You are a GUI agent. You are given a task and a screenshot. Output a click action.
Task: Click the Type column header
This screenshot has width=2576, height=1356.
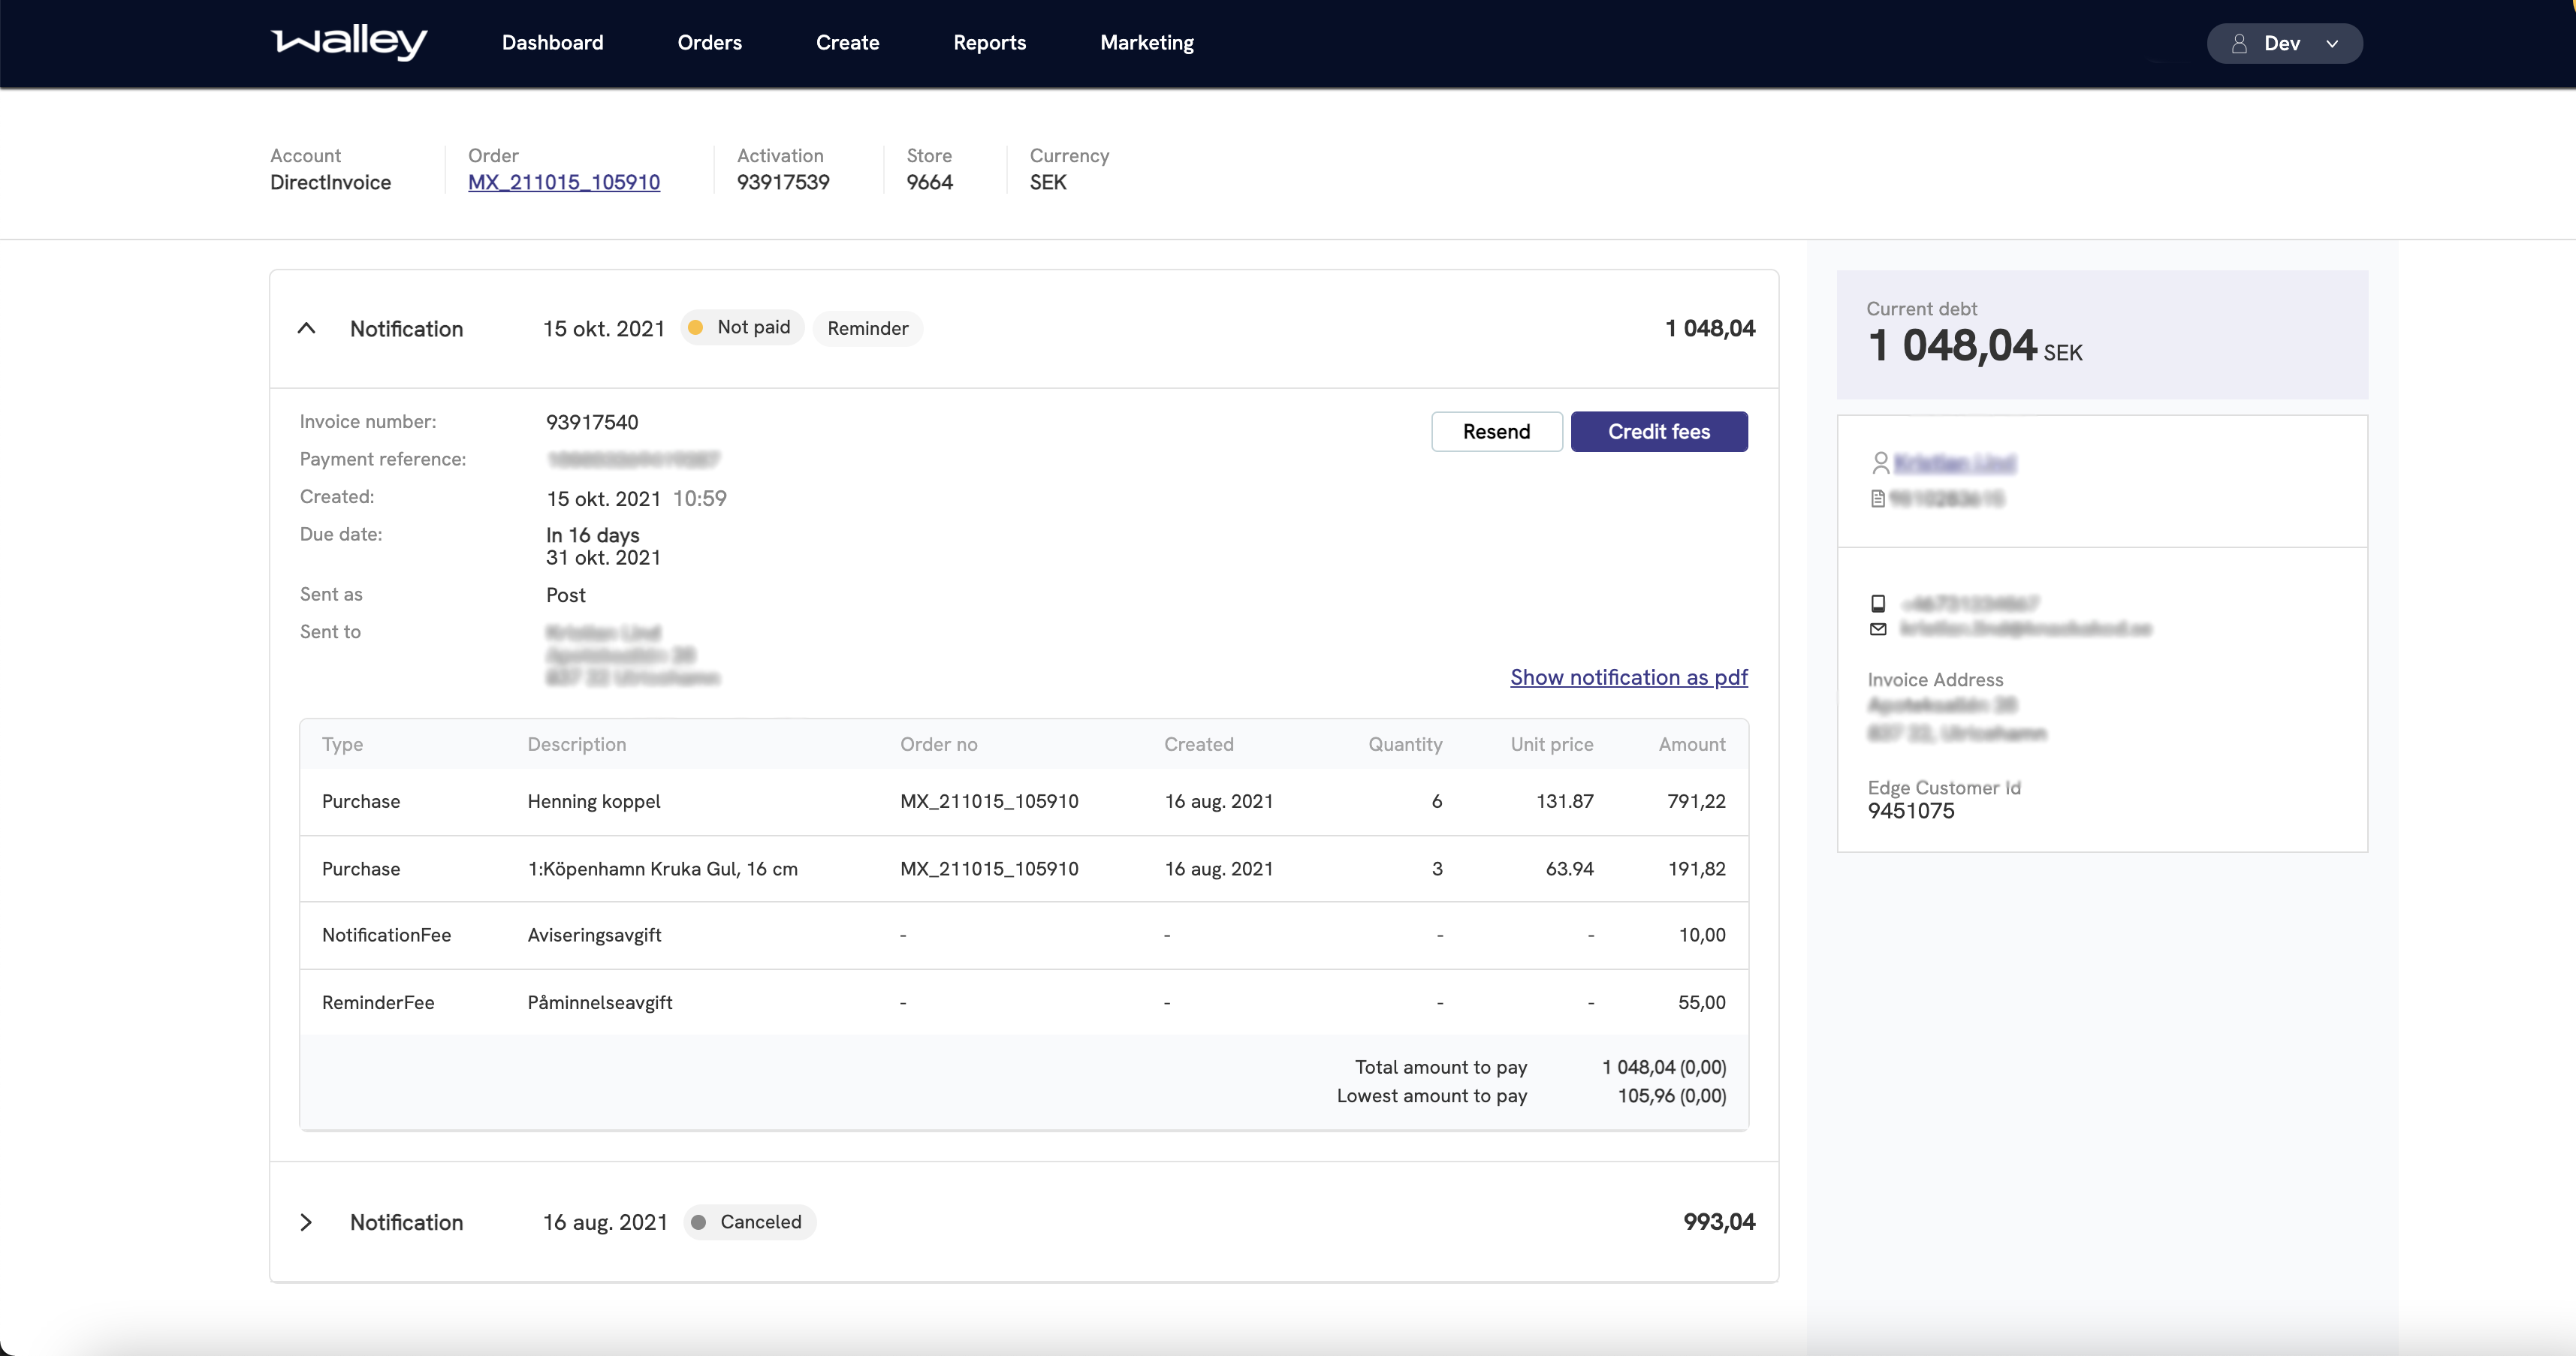click(x=342, y=744)
